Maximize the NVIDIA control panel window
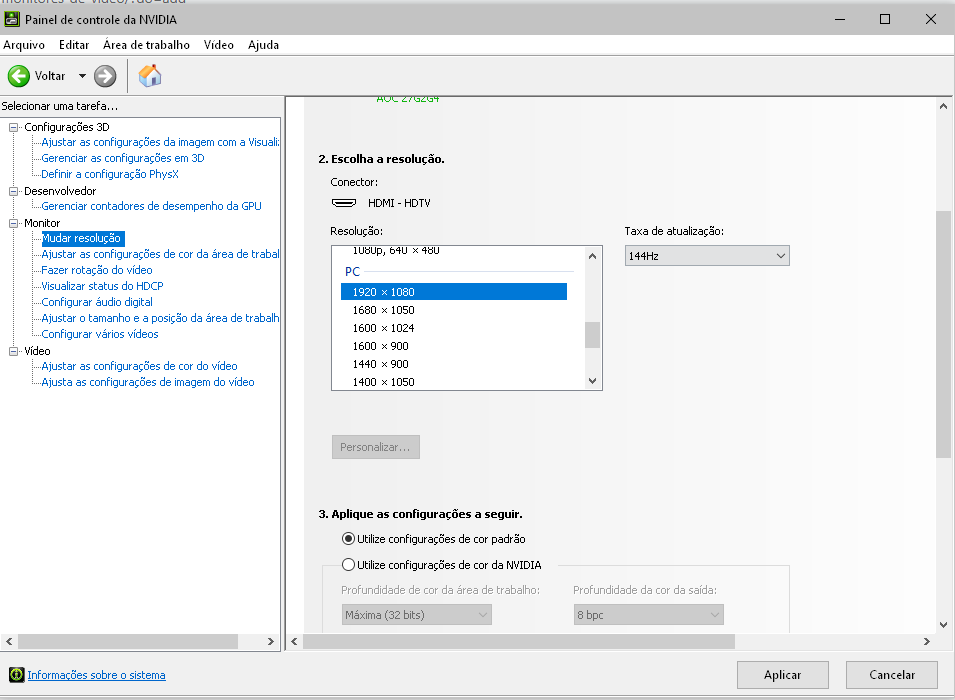The height and width of the screenshot is (700, 955). [x=885, y=19]
